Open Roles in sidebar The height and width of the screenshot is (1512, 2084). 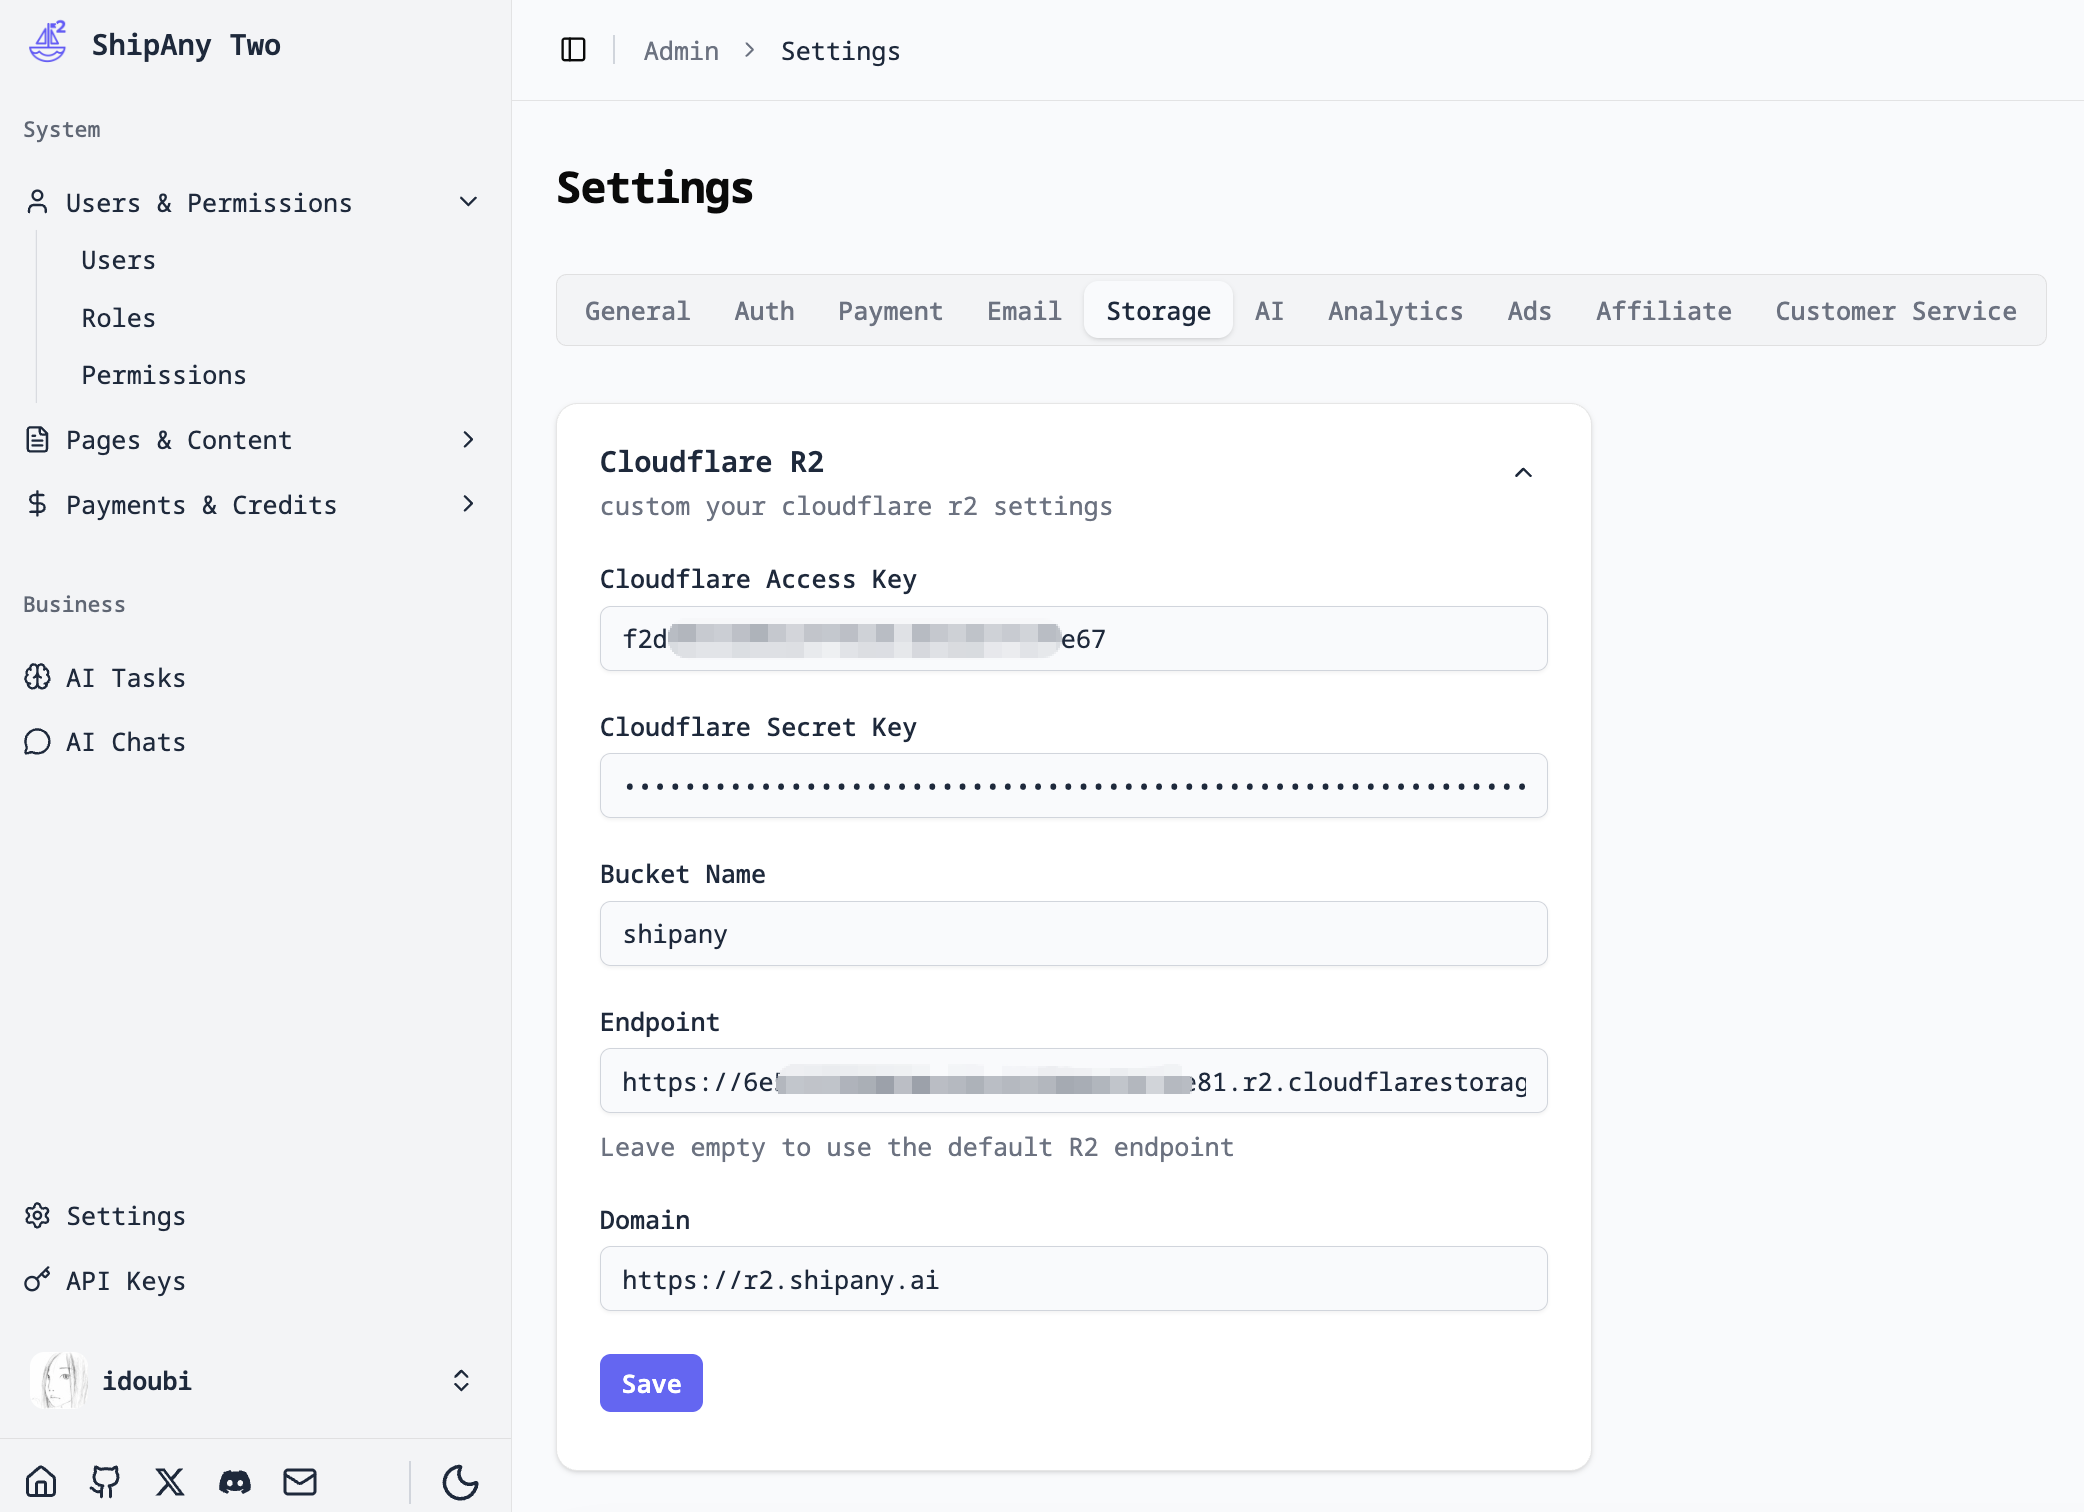tap(118, 318)
